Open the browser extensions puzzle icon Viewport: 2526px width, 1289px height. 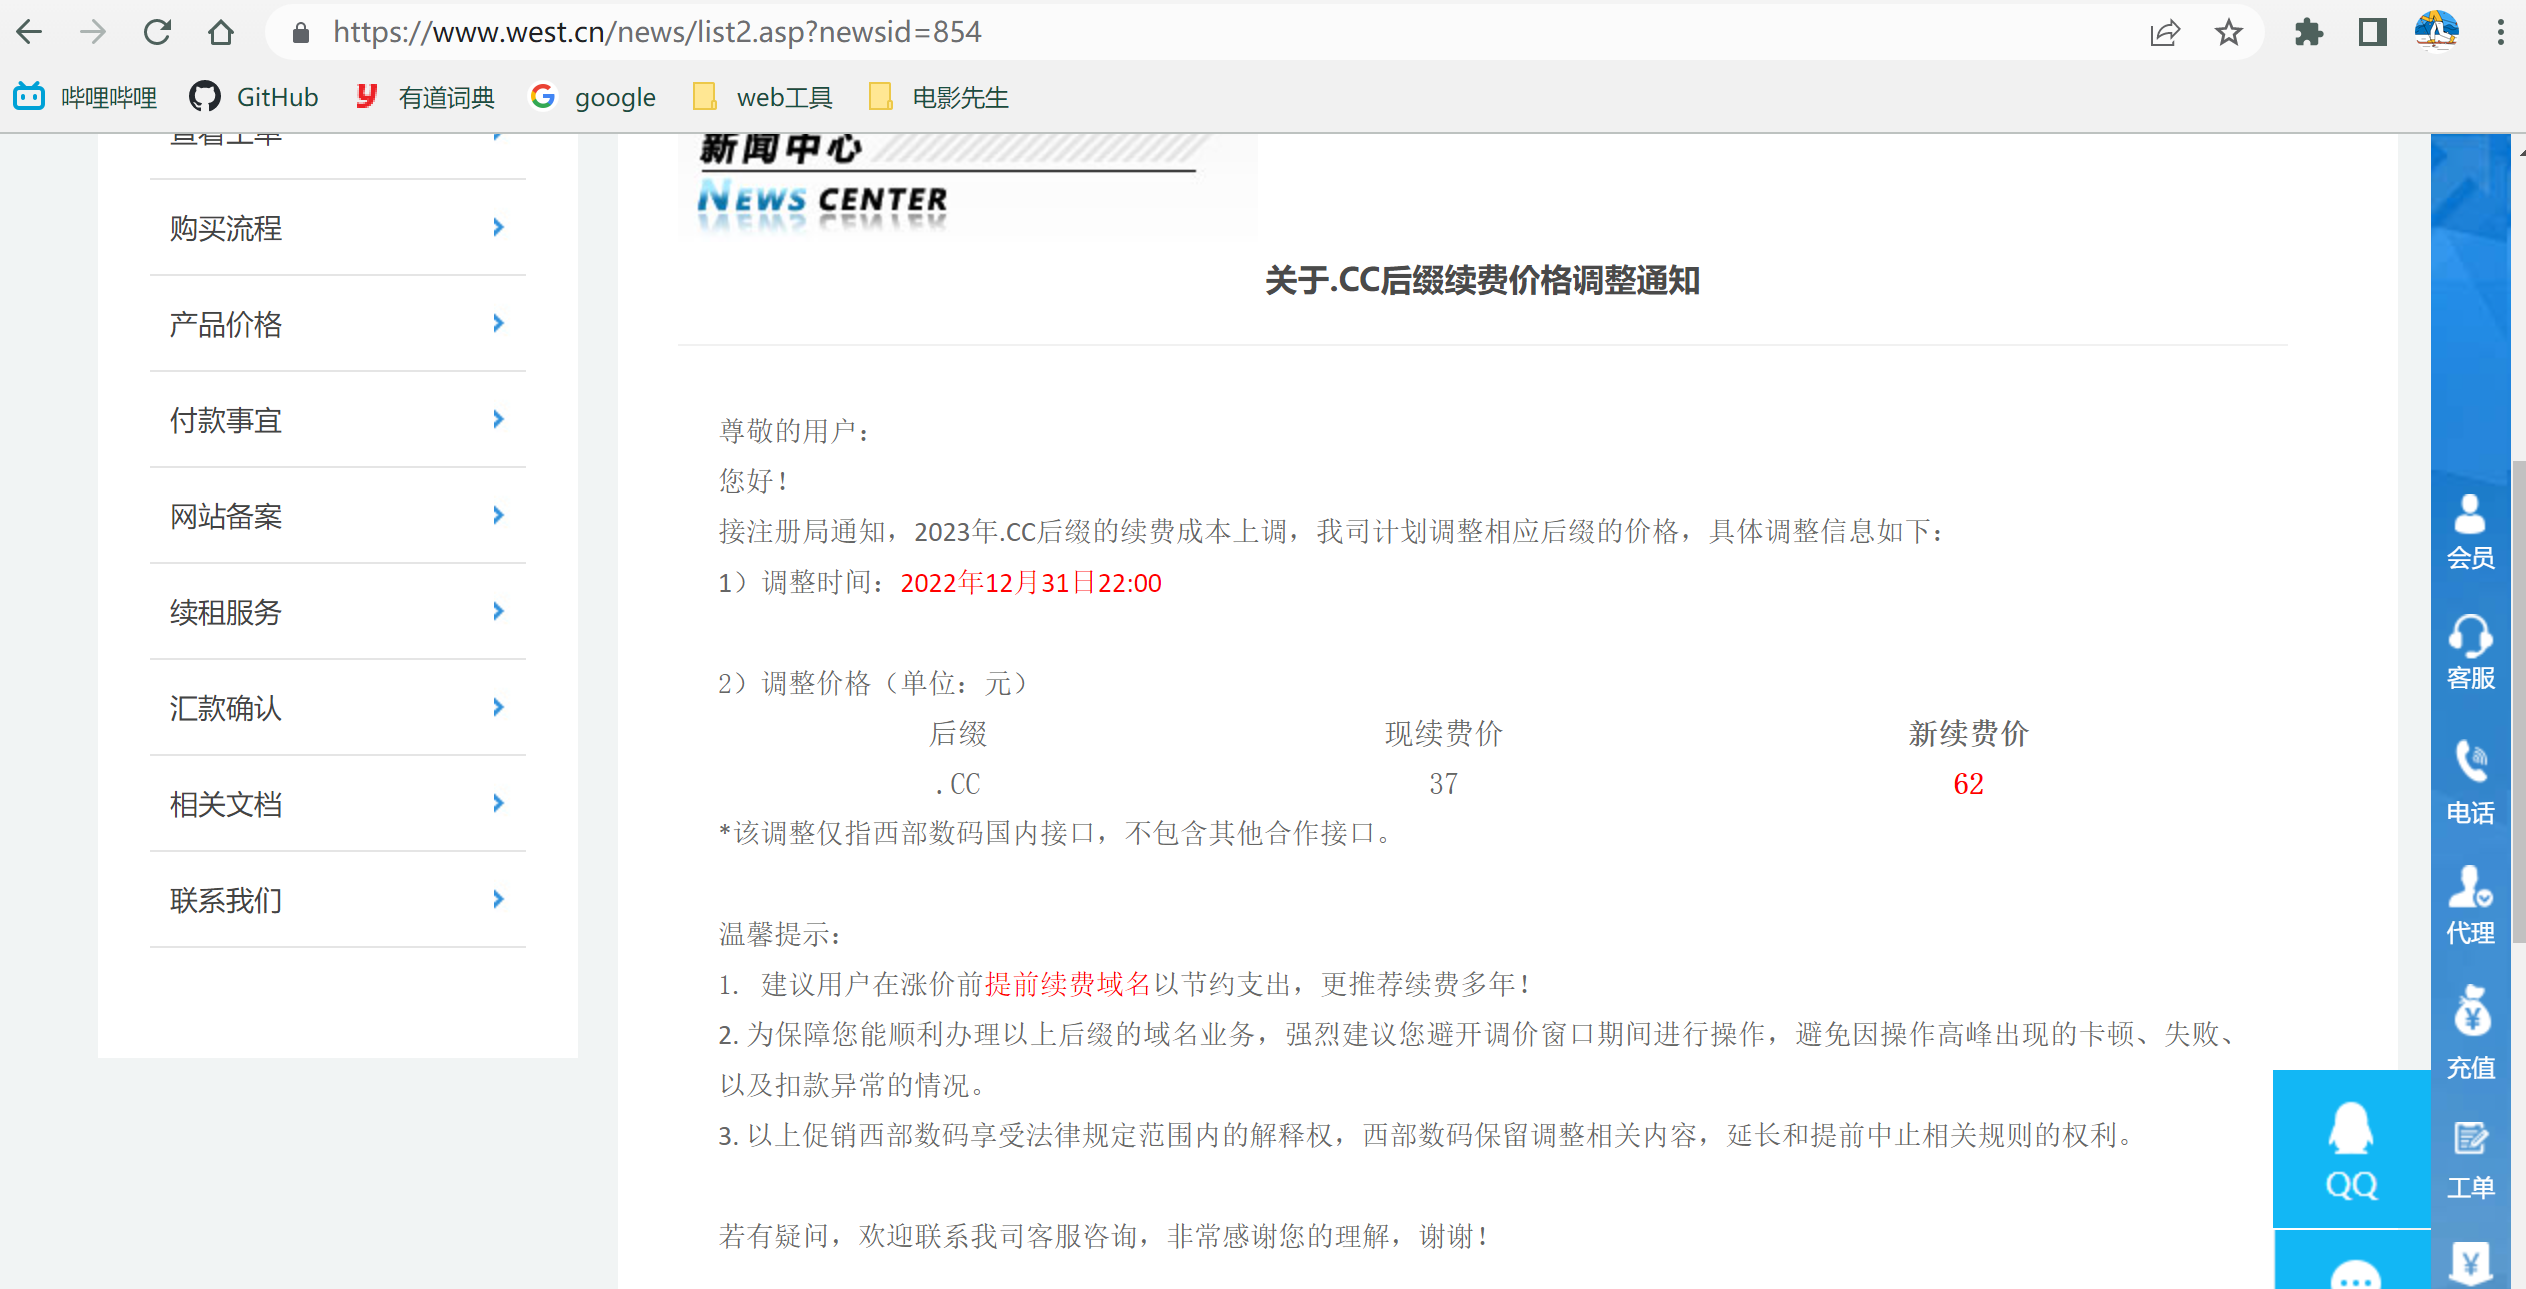click(x=2310, y=31)
